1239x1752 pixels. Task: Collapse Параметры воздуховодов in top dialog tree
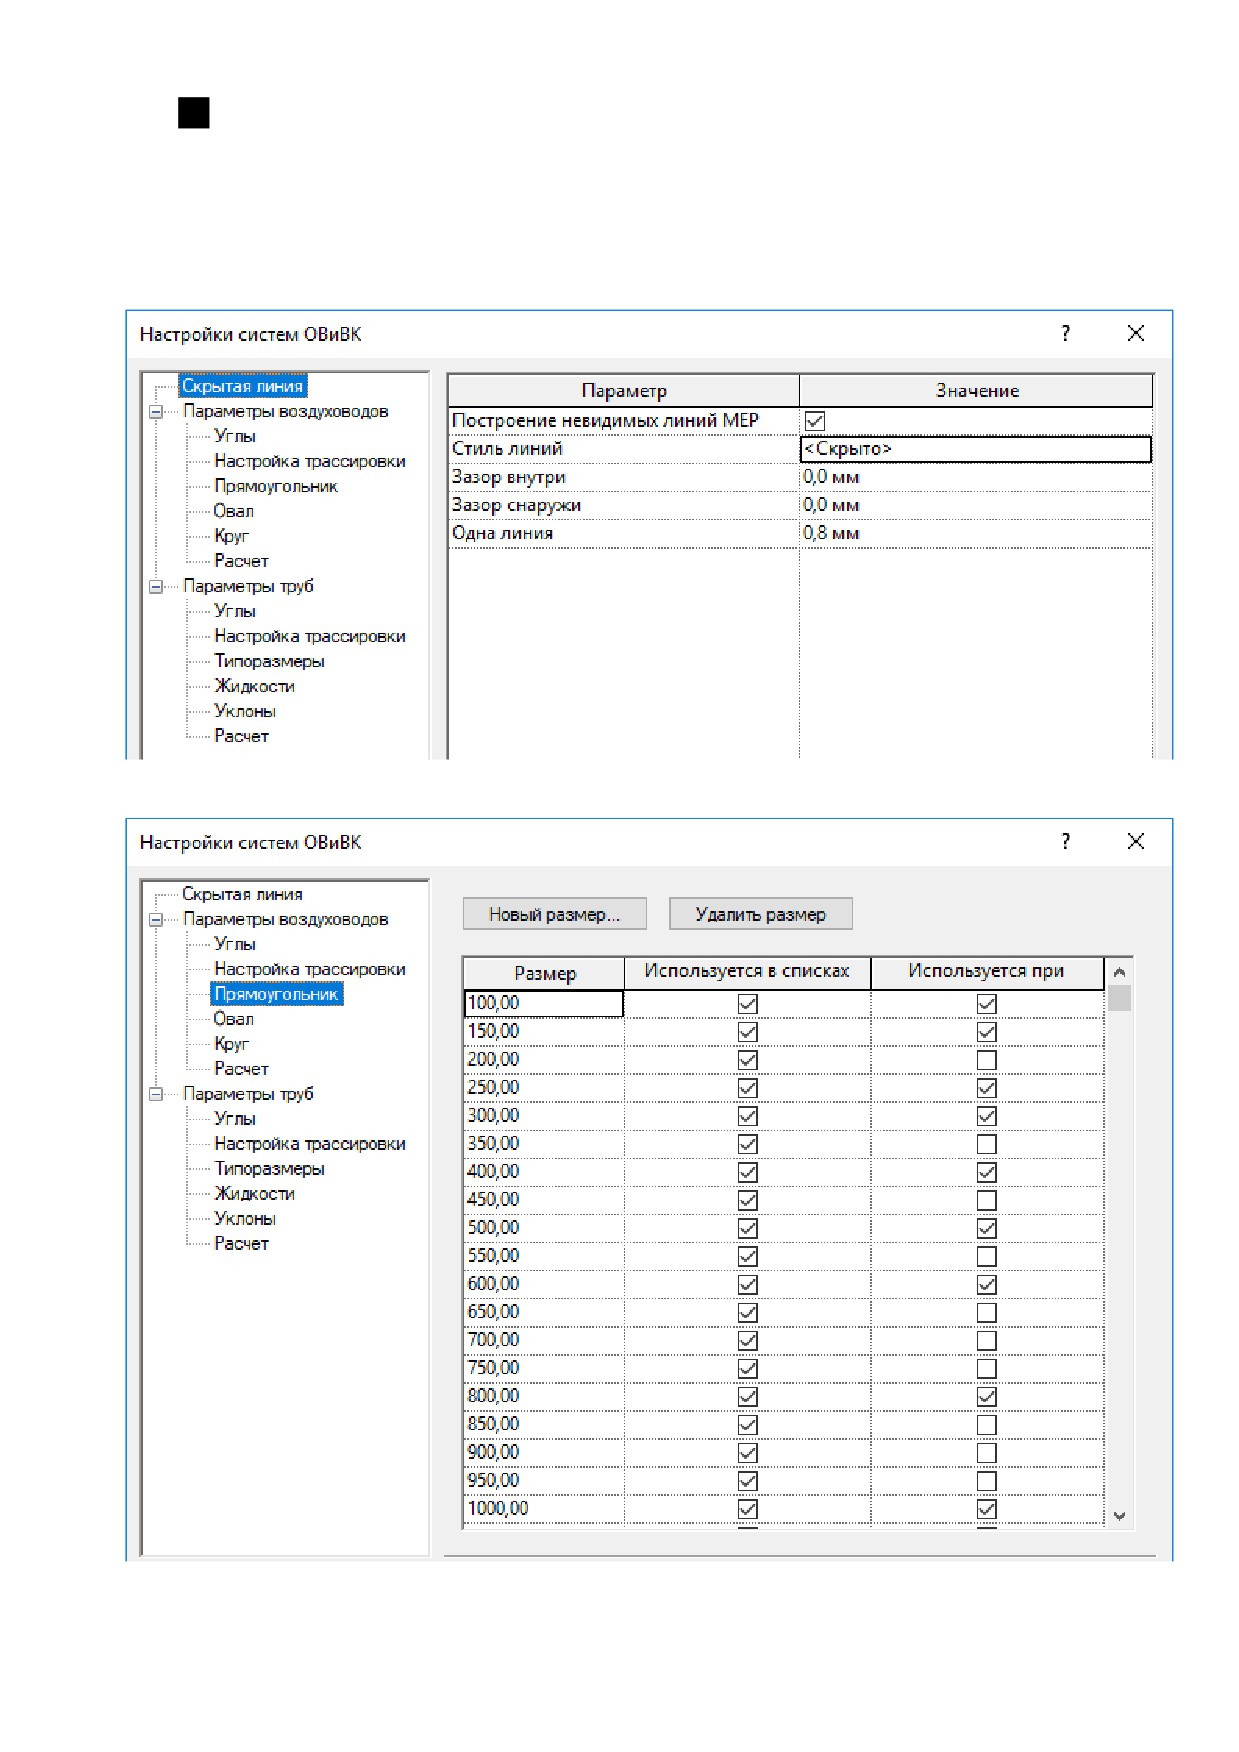click(x=156, y=412)
